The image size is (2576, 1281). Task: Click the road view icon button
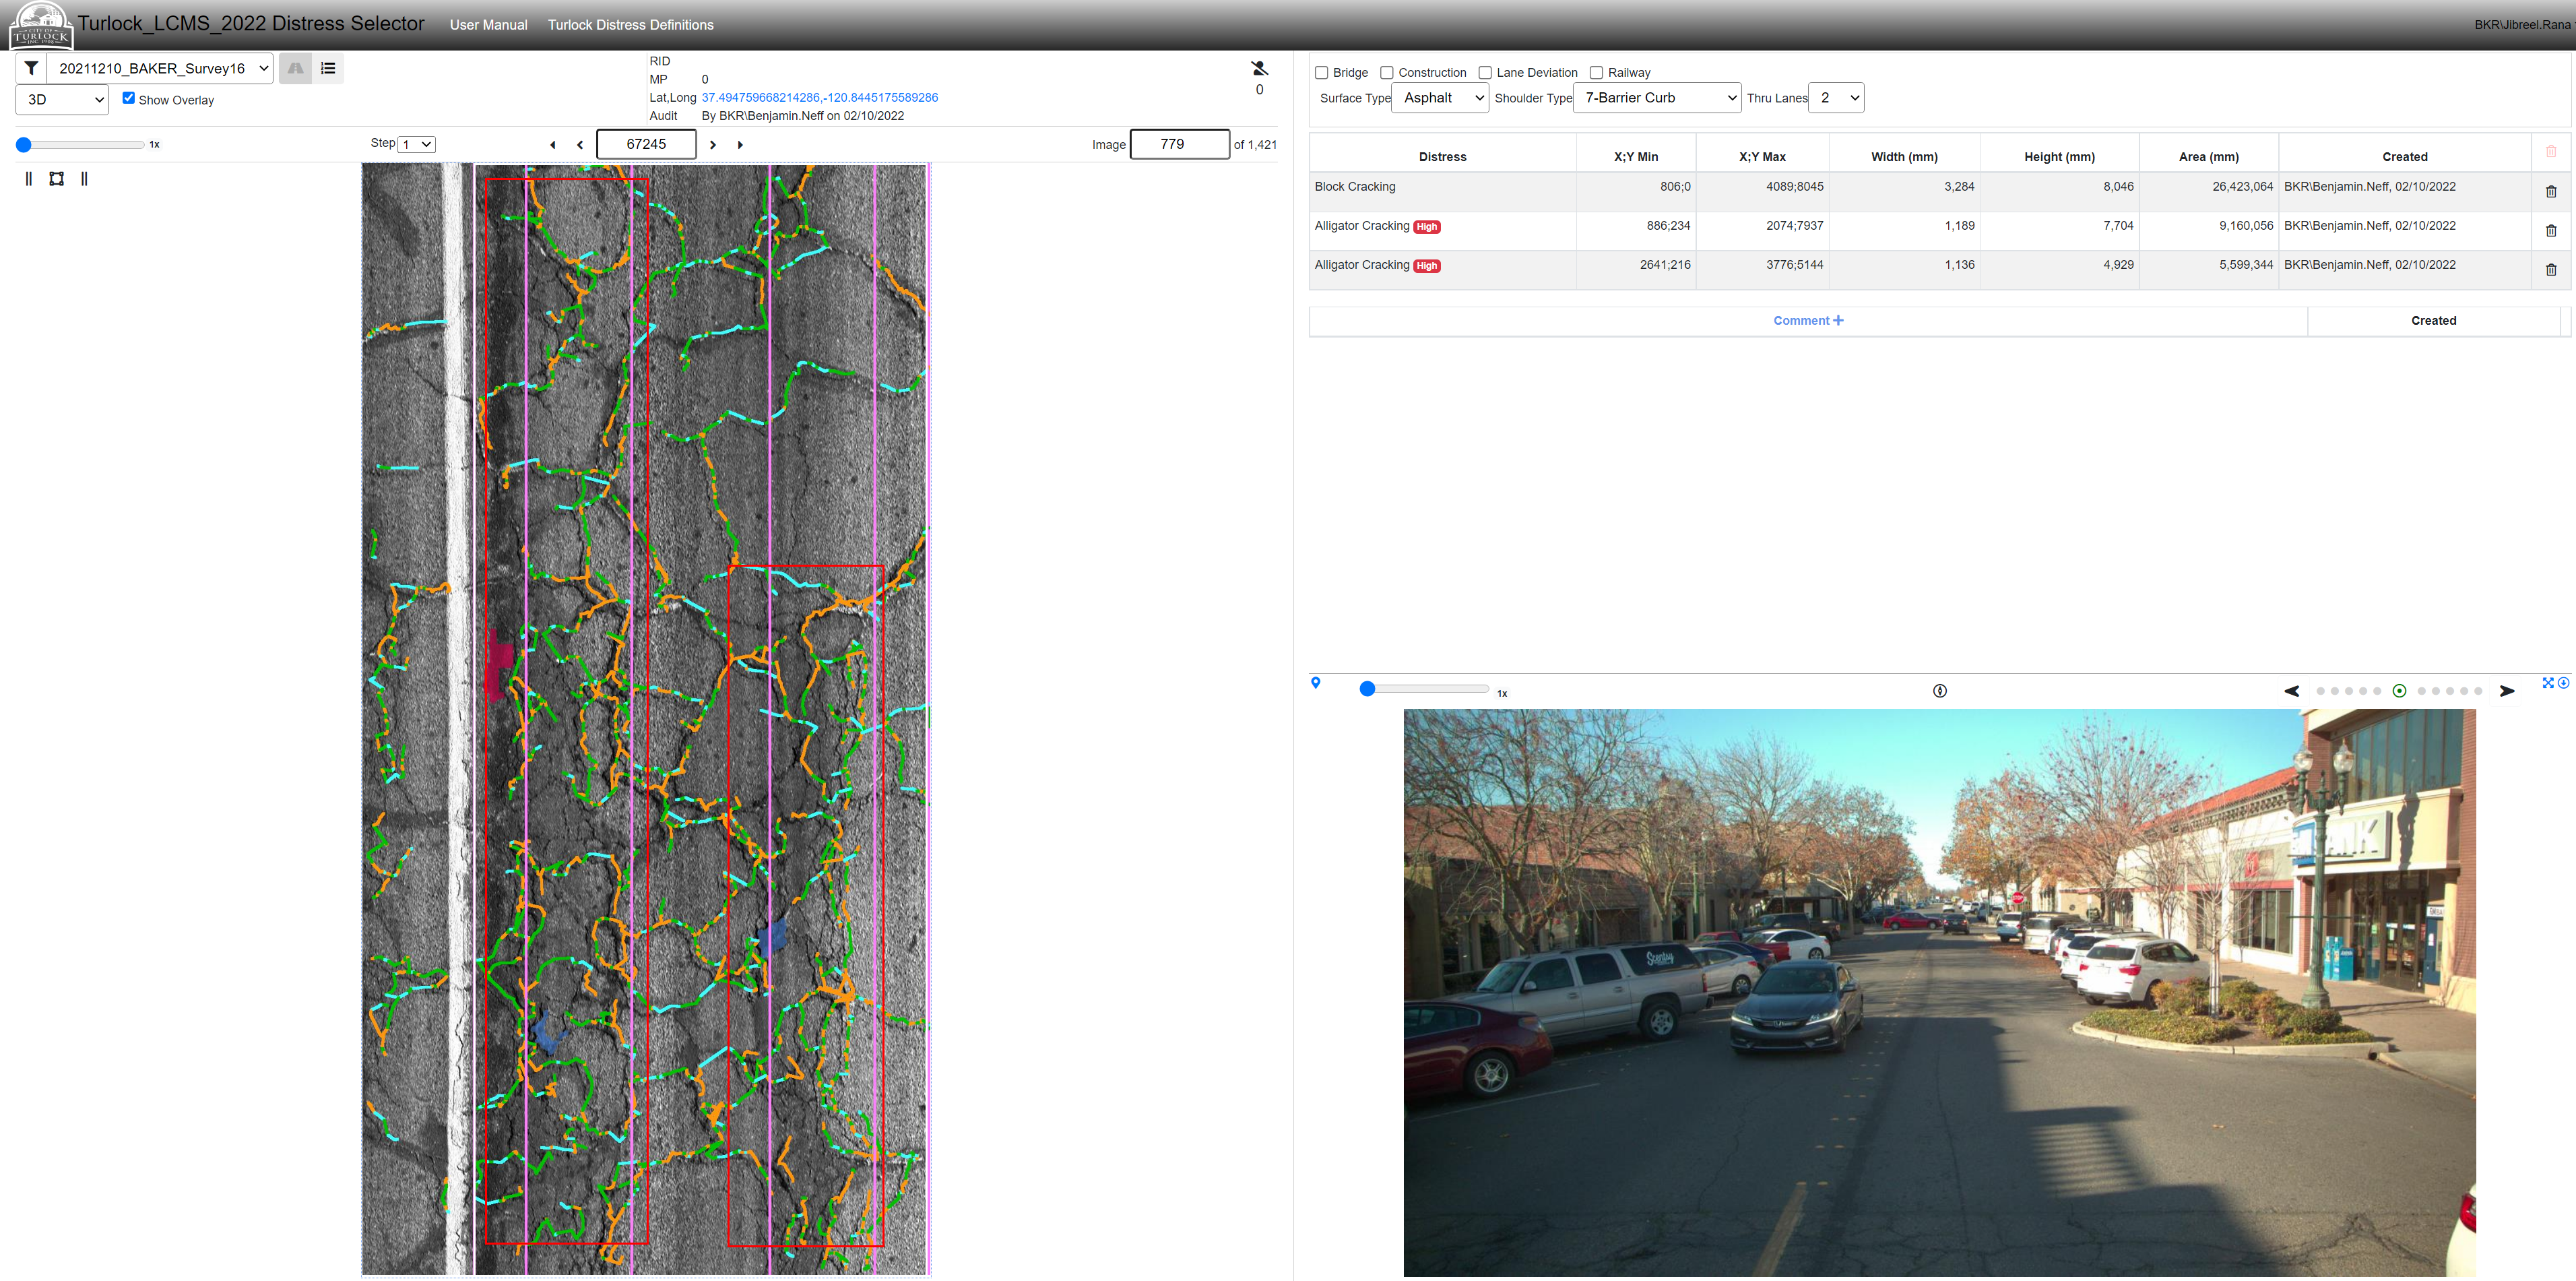pyautogui.click(x=295, y=68)
